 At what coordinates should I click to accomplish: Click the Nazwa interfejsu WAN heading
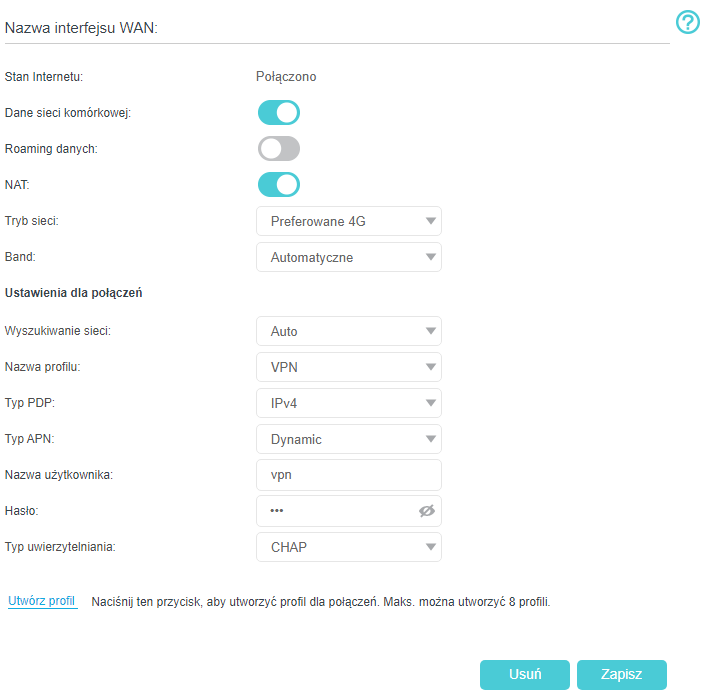coord(82,29)
